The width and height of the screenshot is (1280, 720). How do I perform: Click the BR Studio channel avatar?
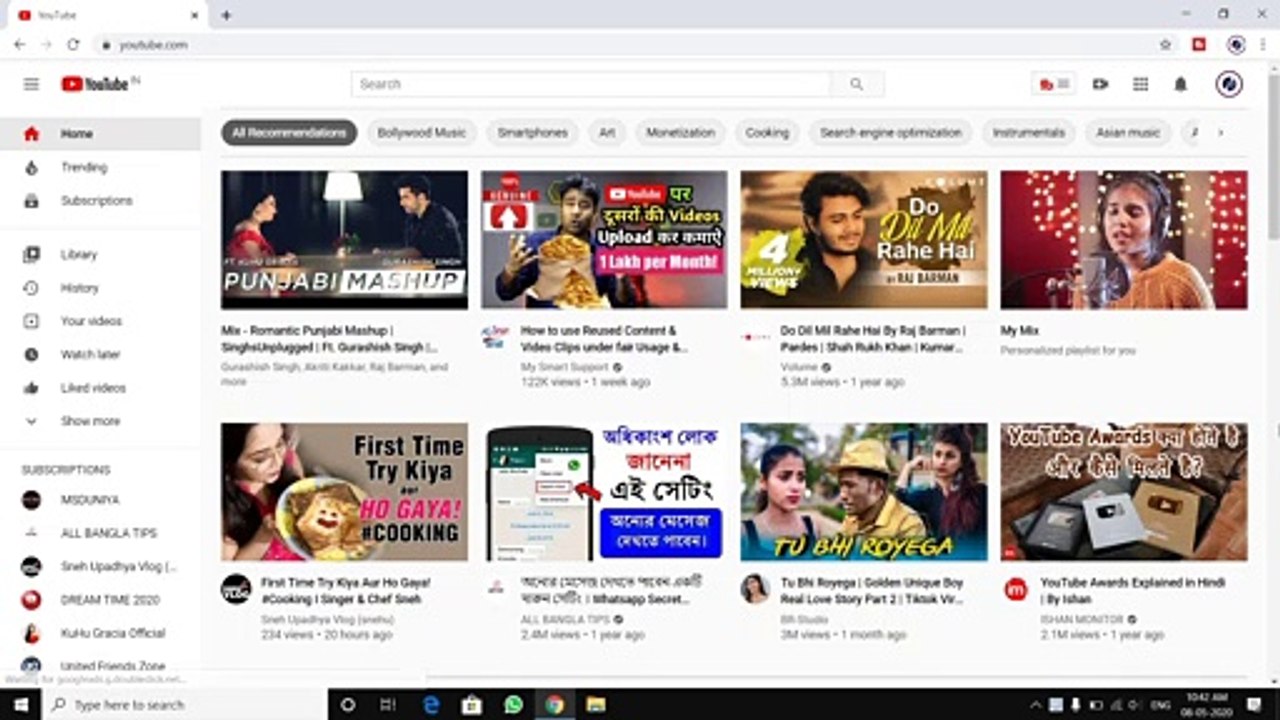coord(755,589)
